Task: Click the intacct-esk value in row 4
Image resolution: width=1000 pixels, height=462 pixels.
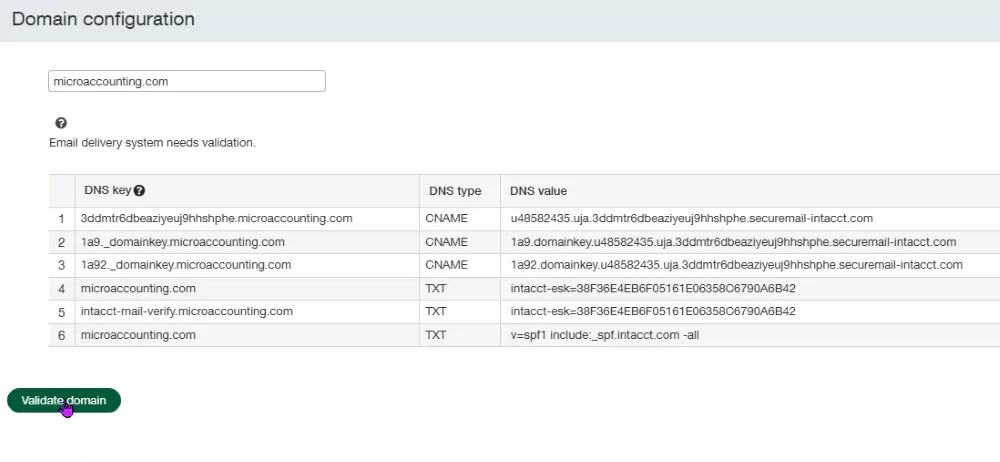Action: (x=652, y=288)
